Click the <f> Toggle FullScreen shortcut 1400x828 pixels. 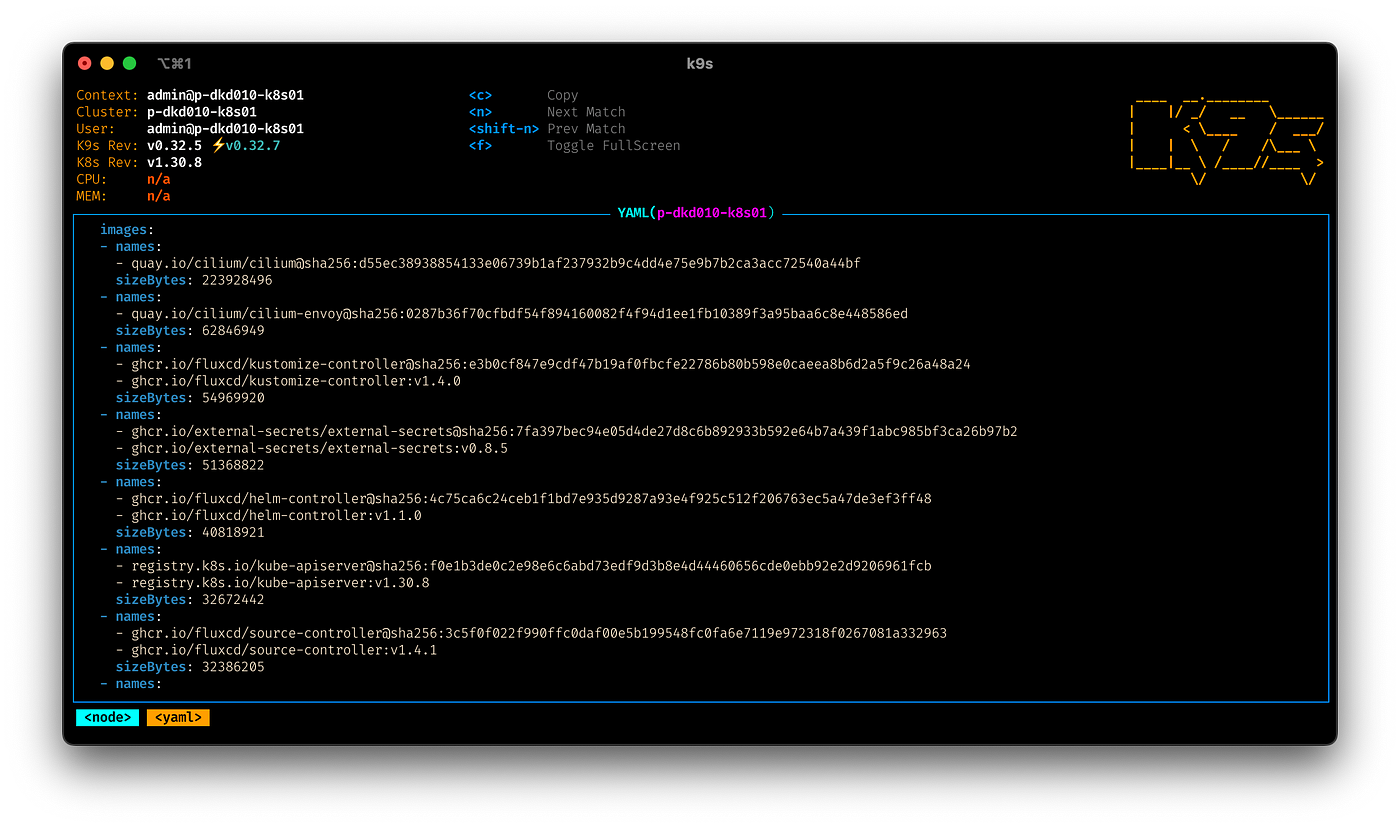point(574,146)
